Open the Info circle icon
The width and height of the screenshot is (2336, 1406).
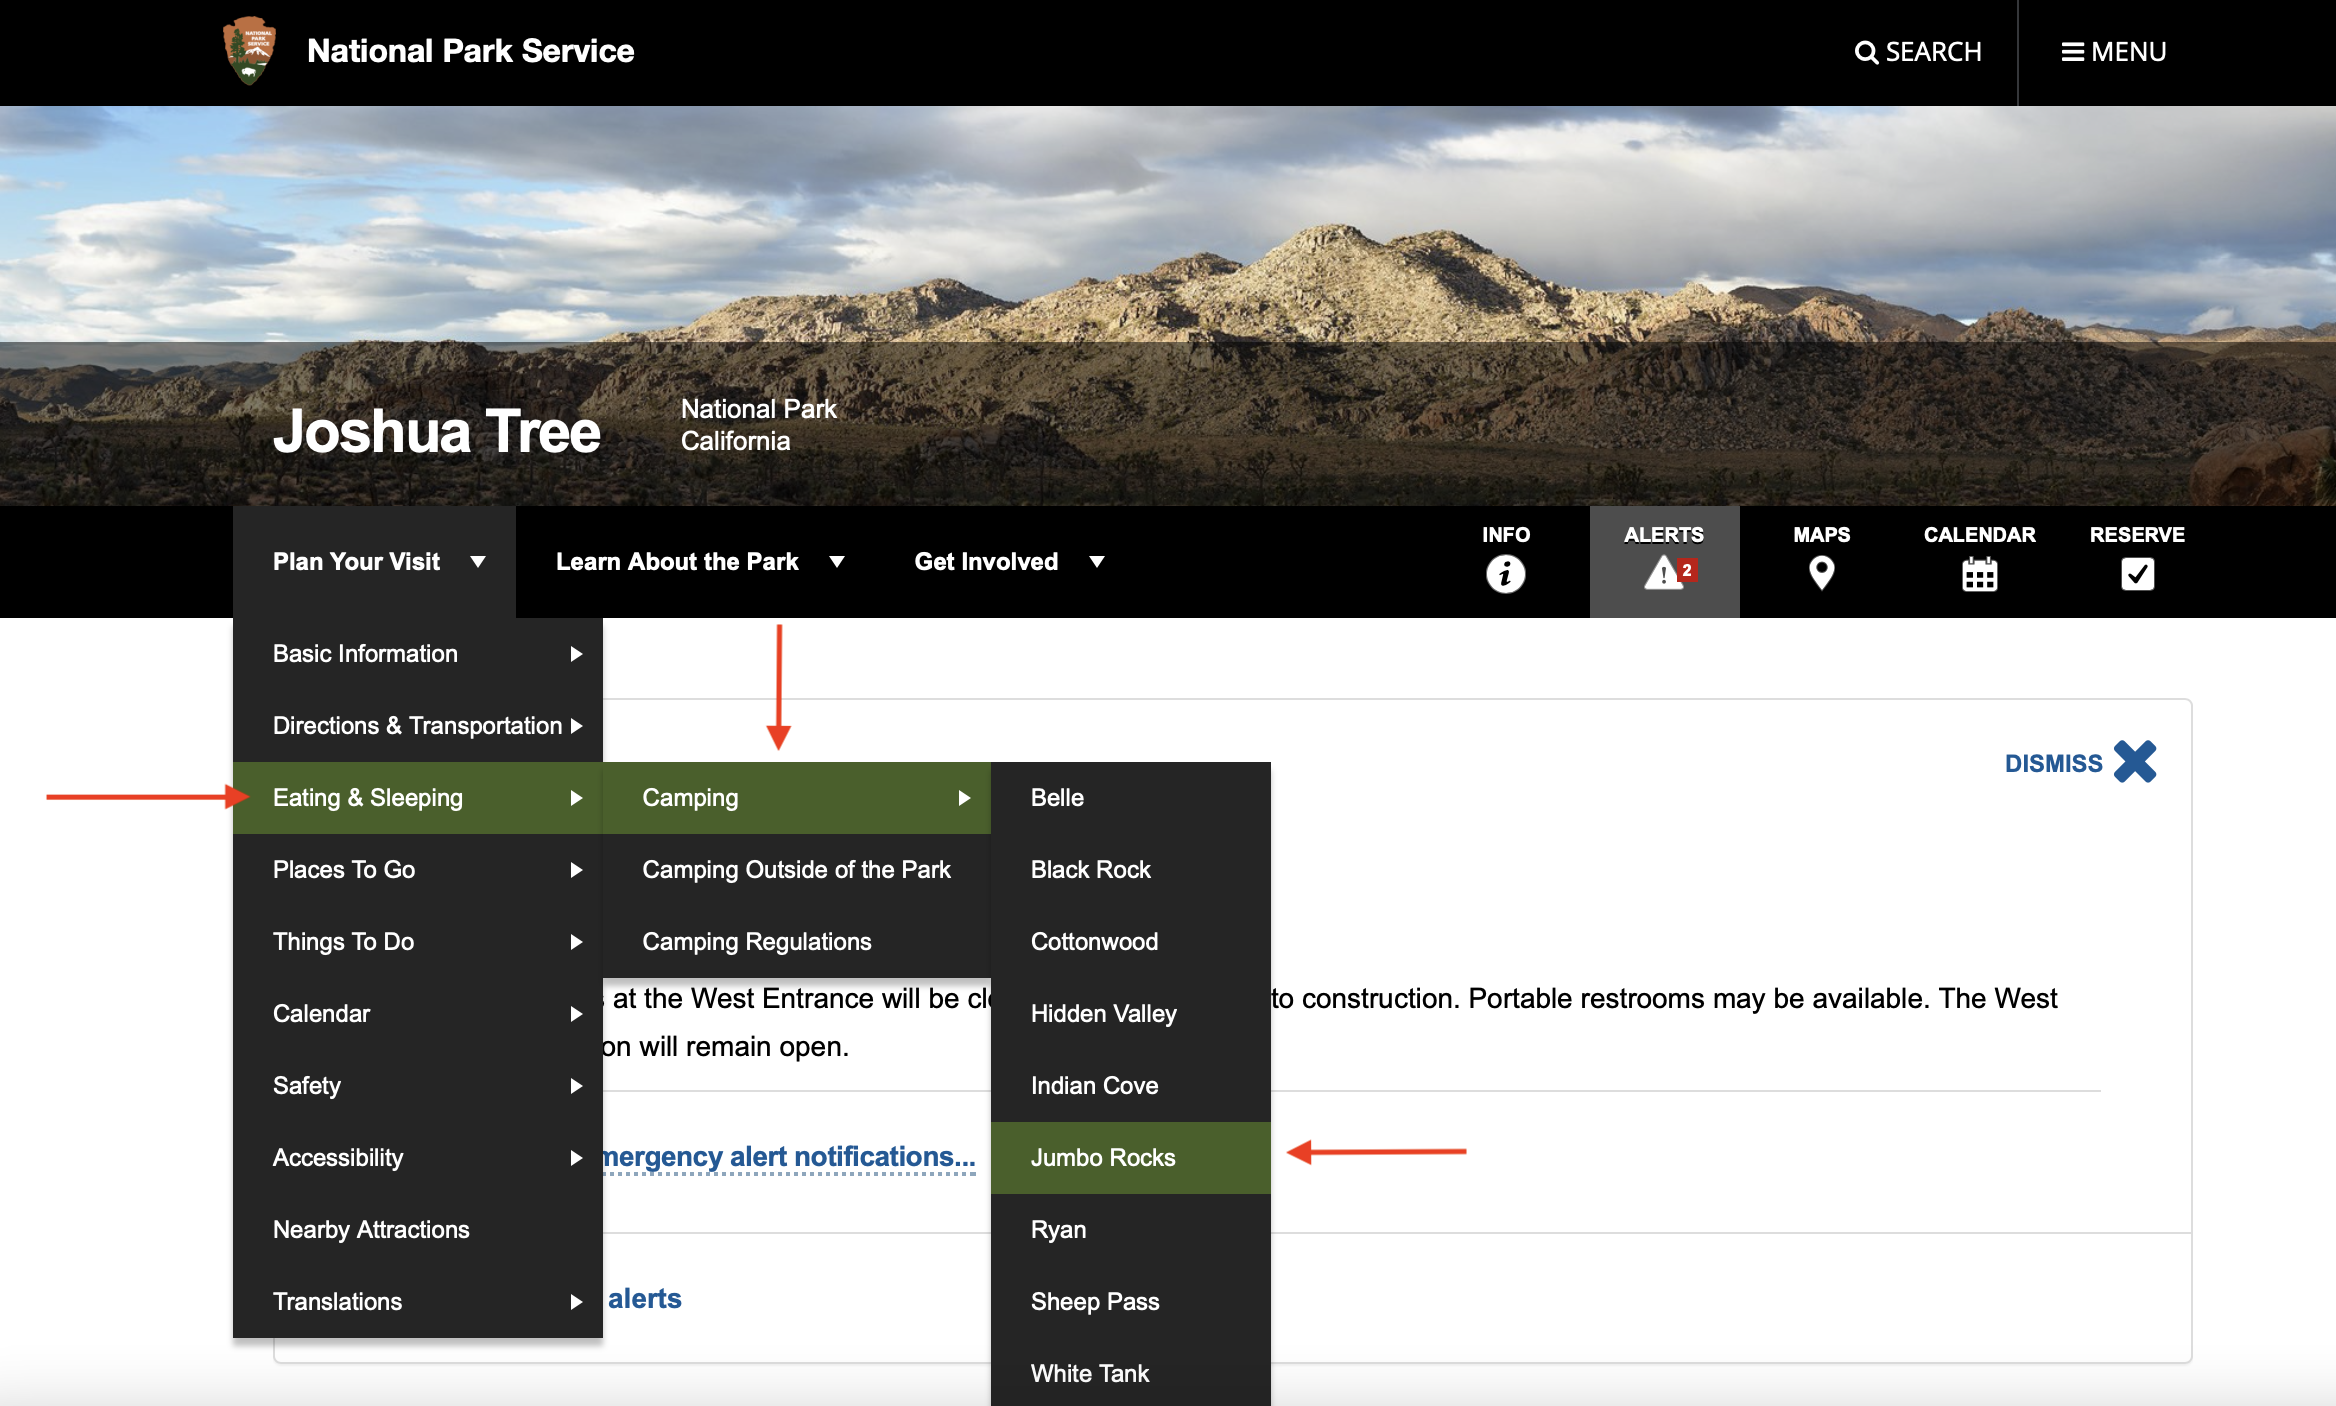pos(1505,574)
